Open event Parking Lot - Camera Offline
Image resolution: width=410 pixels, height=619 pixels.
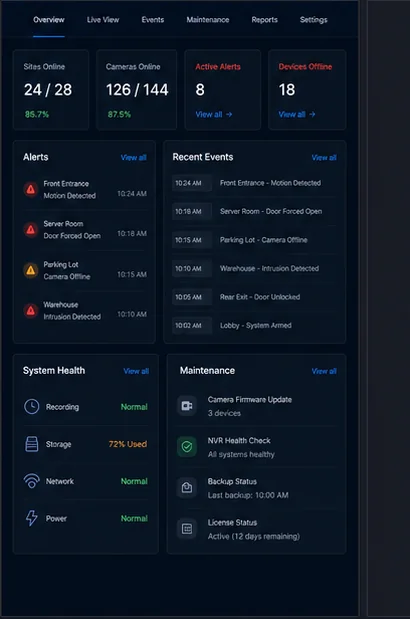(264, 240)
